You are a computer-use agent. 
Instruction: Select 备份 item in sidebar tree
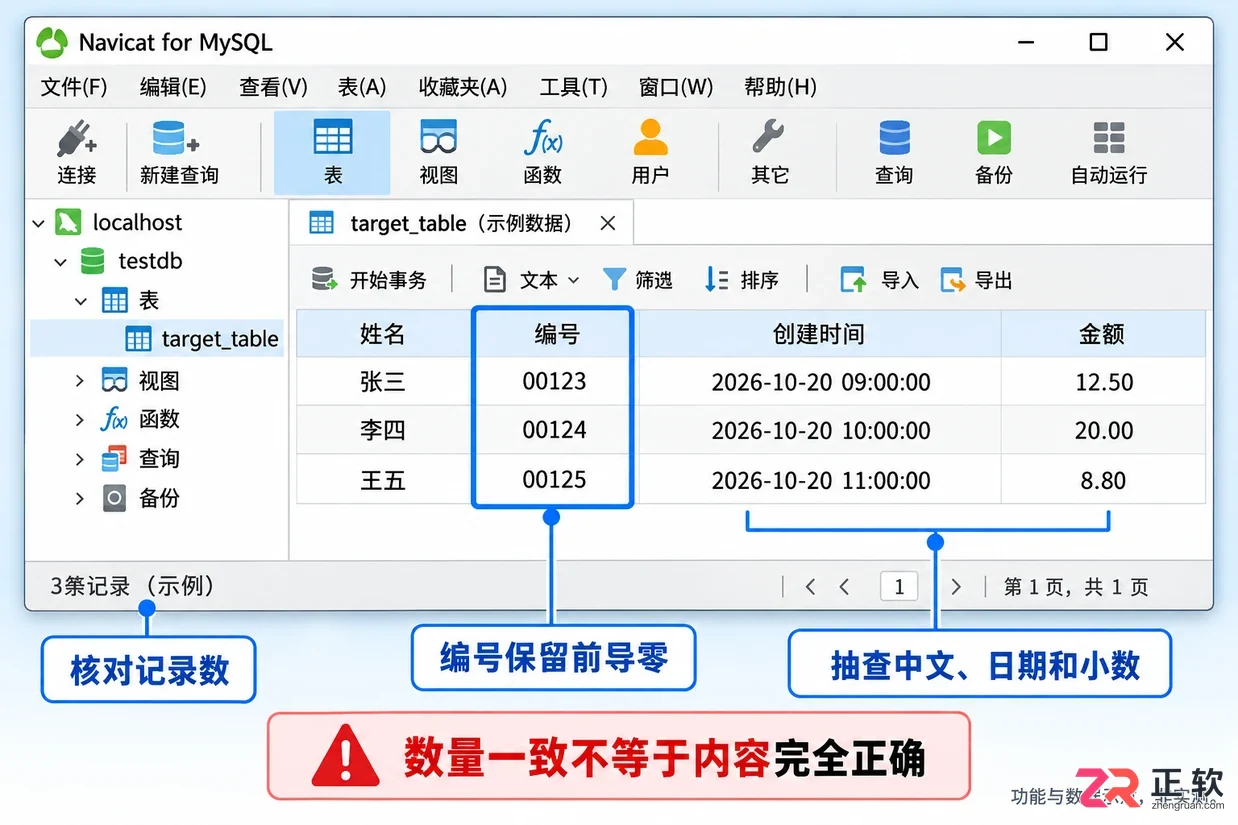141,497
